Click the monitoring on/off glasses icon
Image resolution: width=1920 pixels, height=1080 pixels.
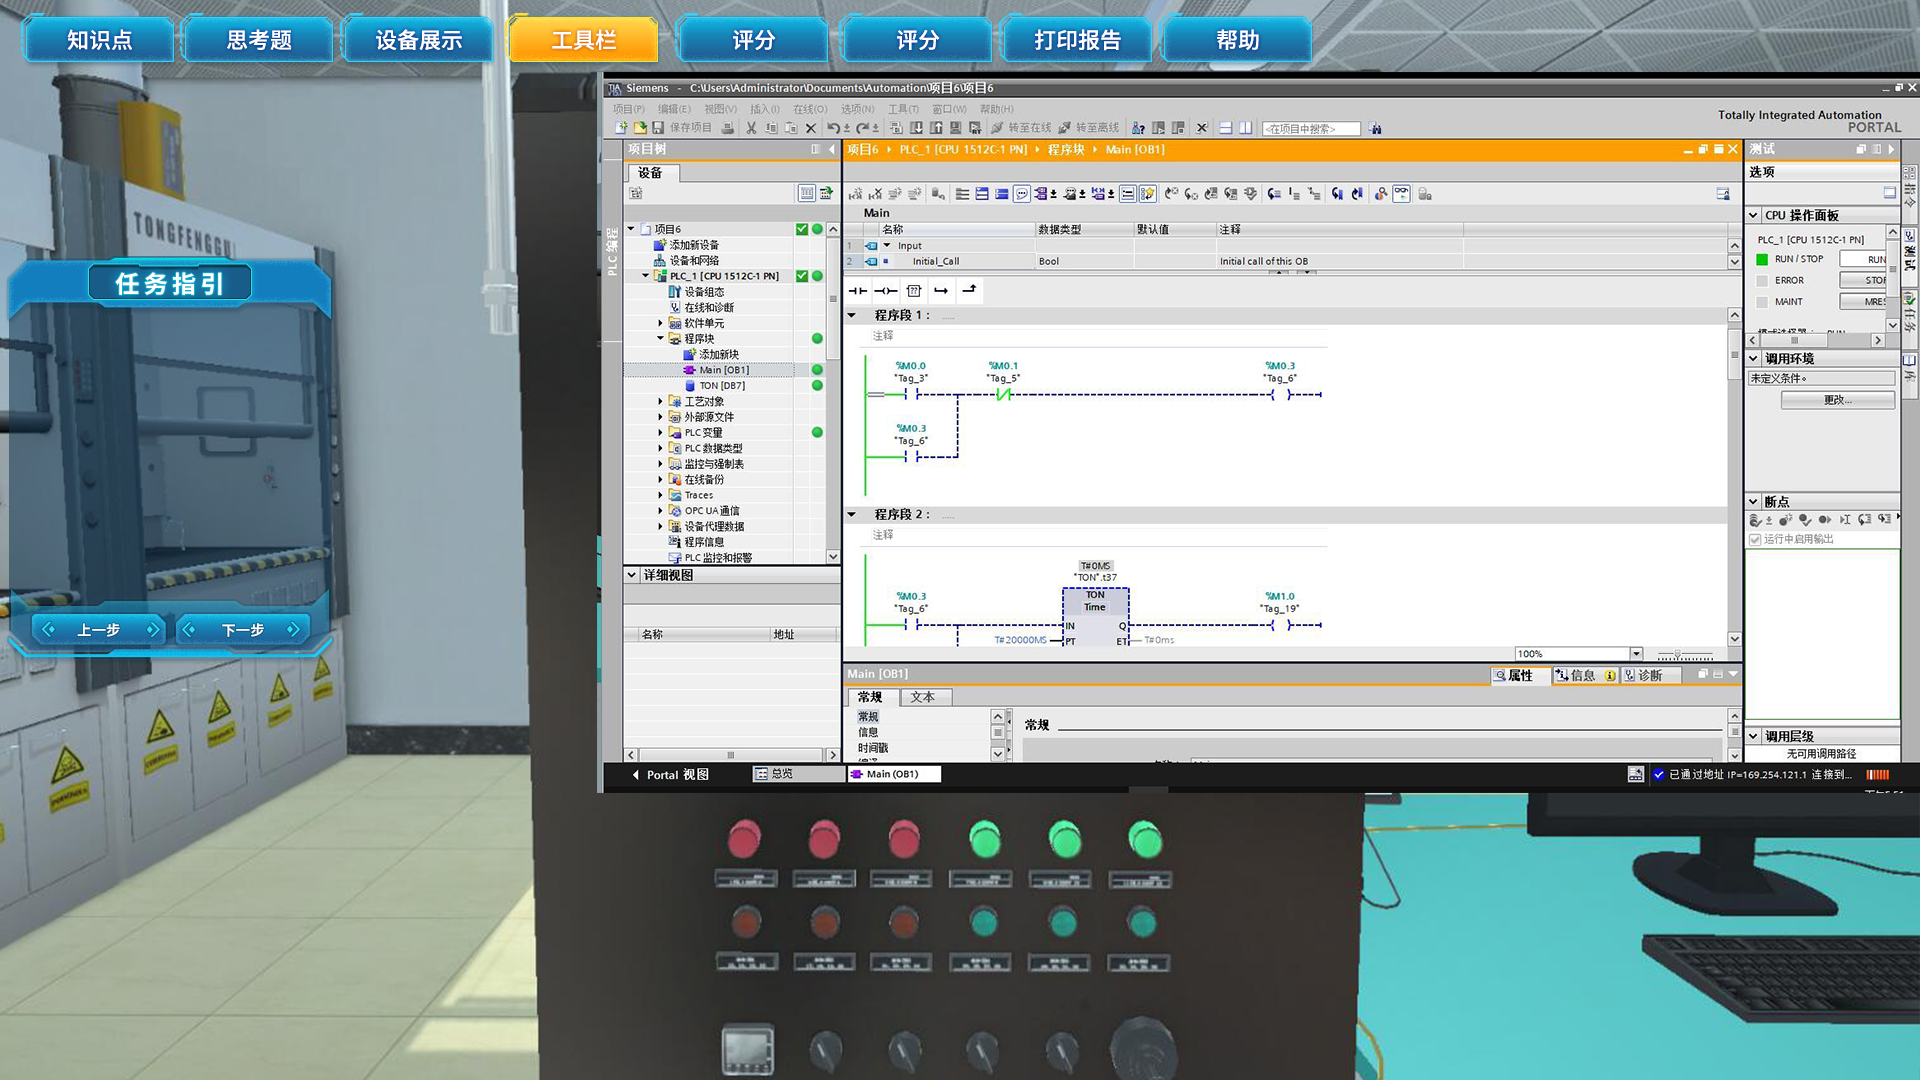(1402, 194)
